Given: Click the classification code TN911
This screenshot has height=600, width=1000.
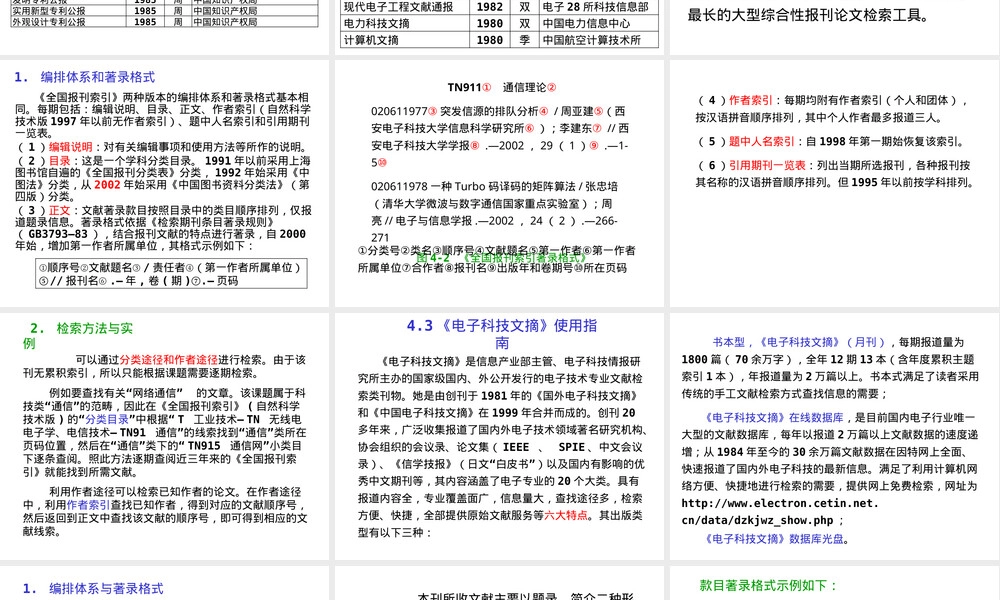Looking at the screenshot, I should click(464, 87).
